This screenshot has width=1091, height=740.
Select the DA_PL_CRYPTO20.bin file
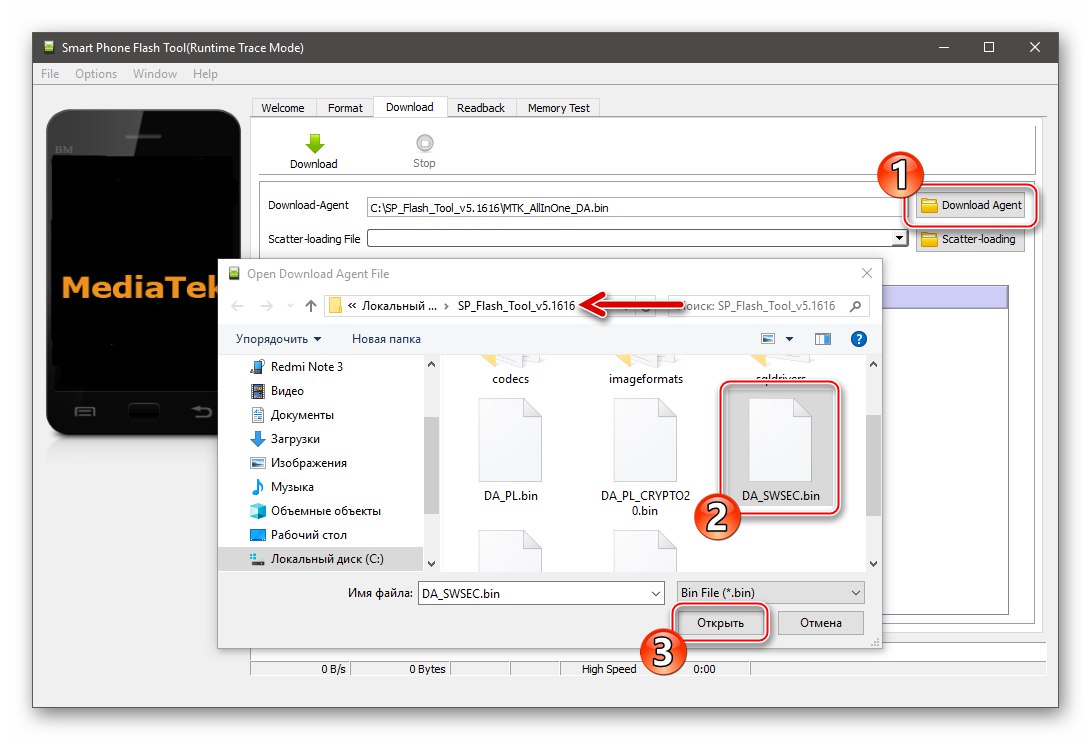645,457
